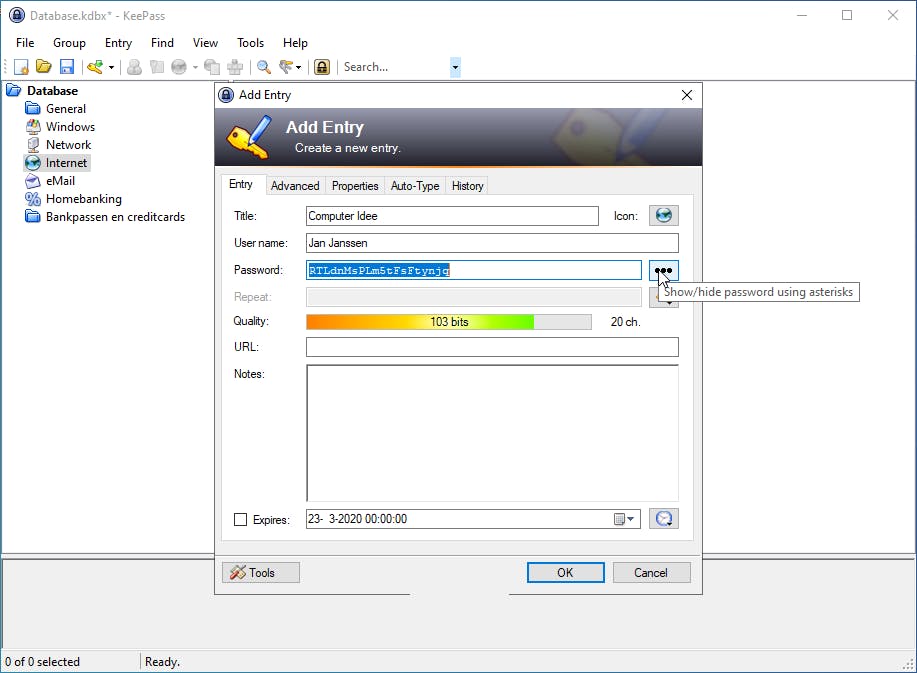
Task: Click the URL input field
Action: tap(492, 347)
